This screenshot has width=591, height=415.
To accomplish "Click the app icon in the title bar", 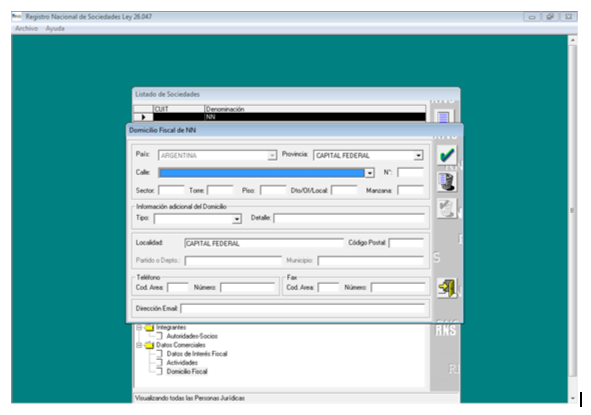I will [x=17, y=17].
